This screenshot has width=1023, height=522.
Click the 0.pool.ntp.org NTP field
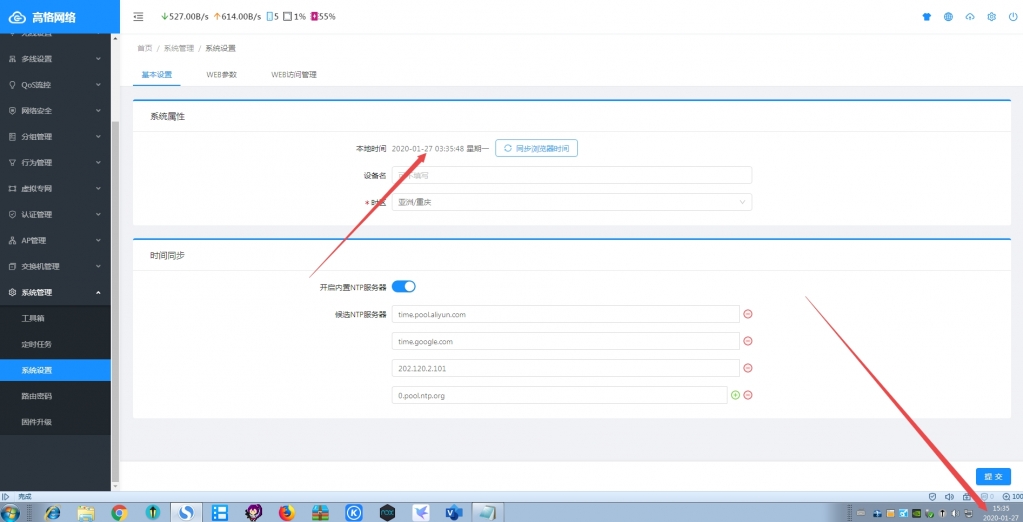(560, 395)
